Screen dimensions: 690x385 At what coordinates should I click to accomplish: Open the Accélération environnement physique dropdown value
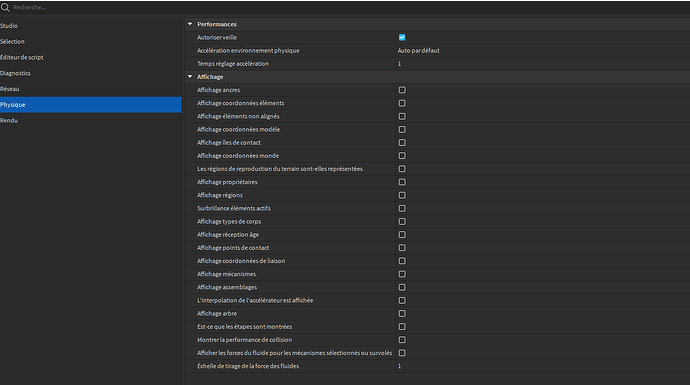[x=543, y=51]
